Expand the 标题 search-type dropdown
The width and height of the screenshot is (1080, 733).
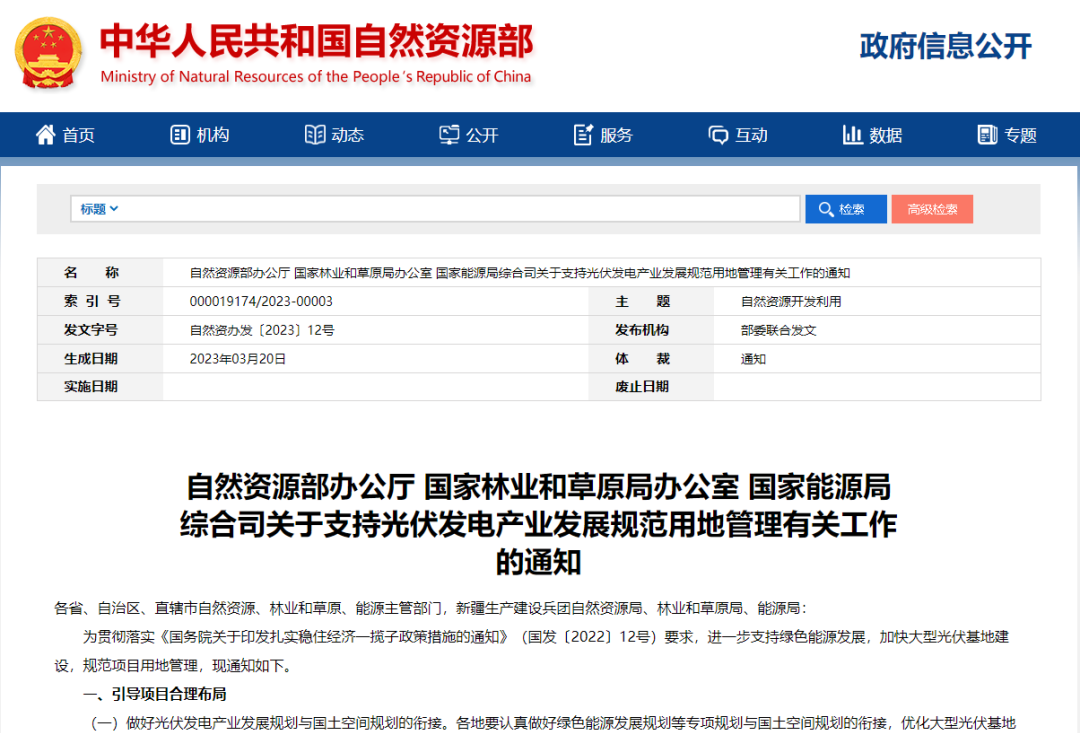(99, 209)
